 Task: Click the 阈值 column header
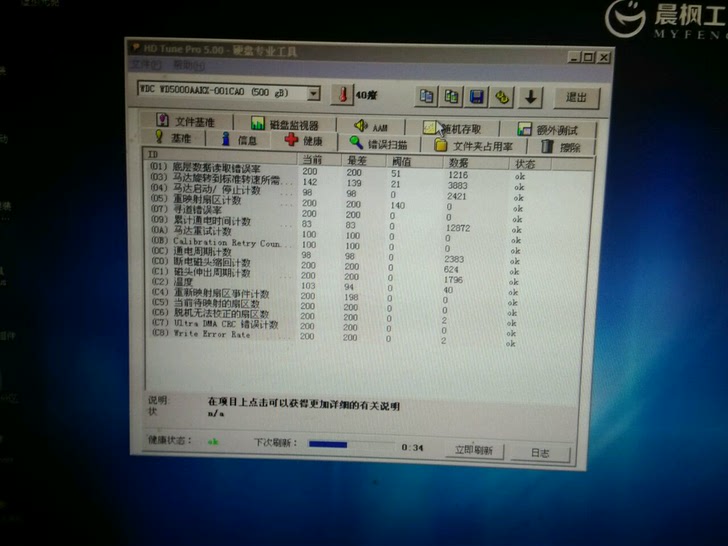click(x=414, y=162)
